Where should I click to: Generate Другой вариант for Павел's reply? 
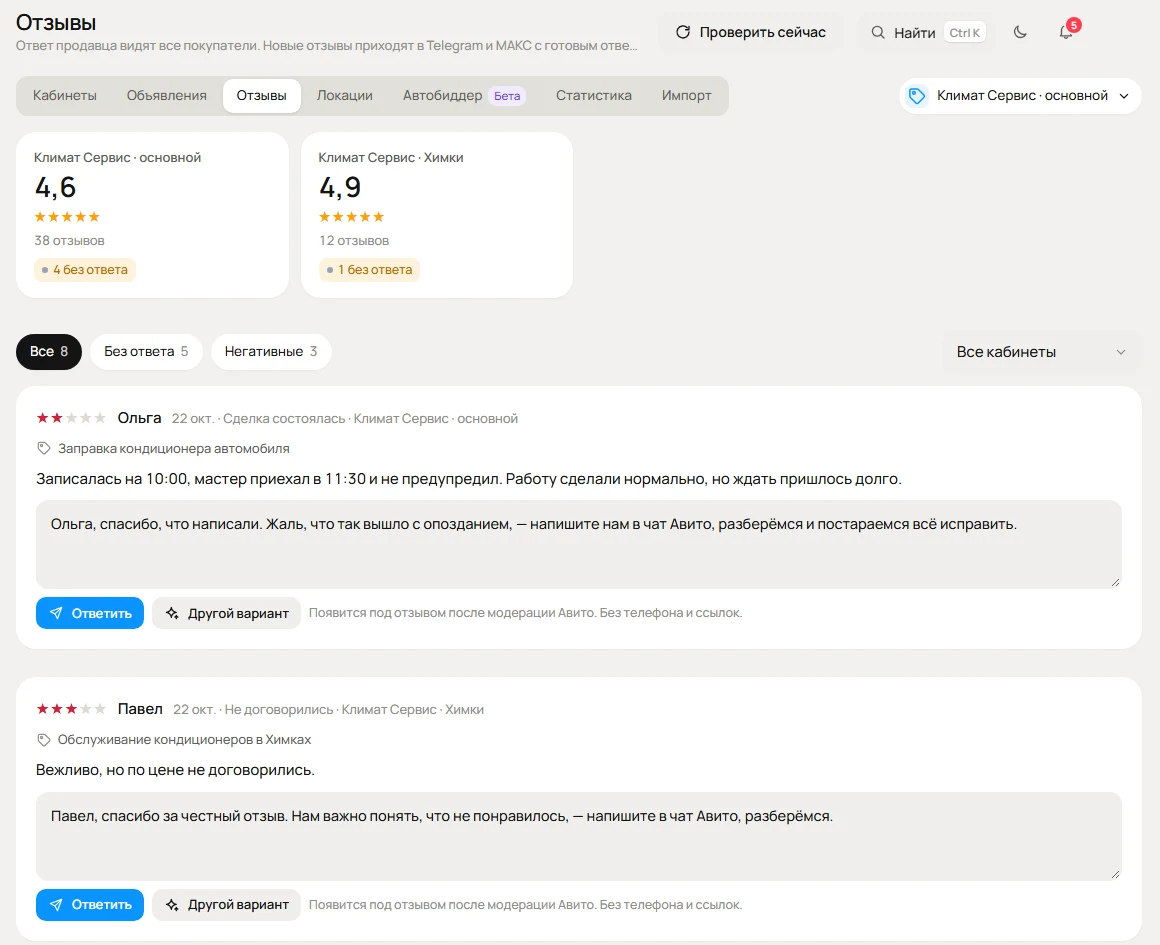point(226,905)
